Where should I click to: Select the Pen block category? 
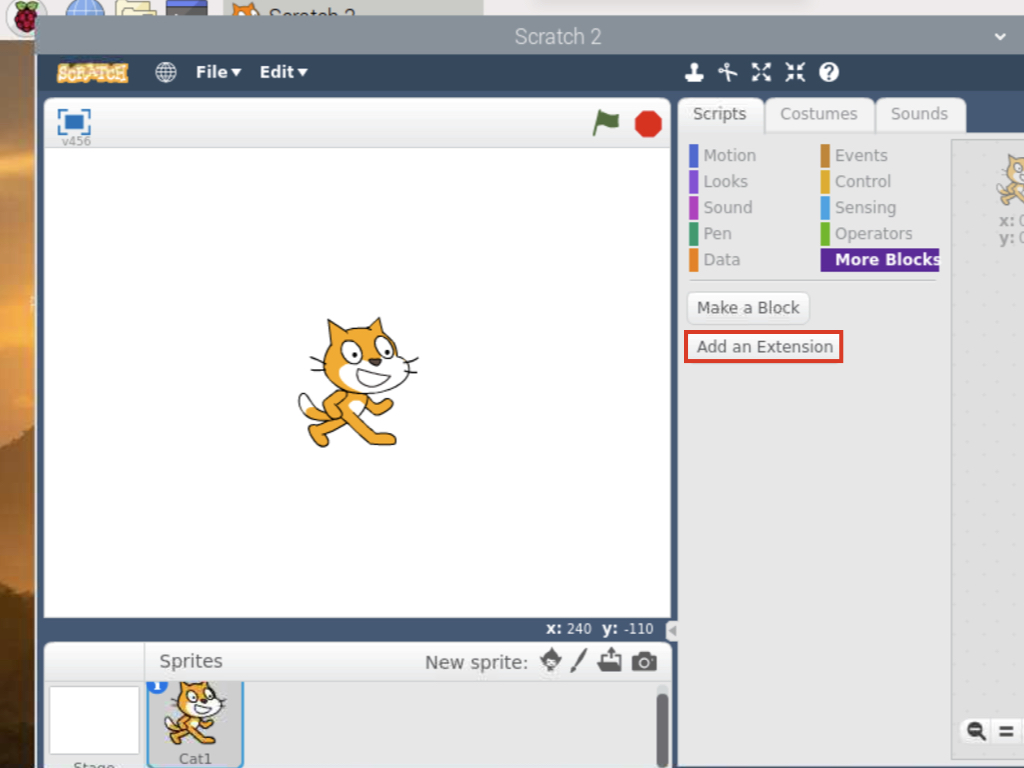click(x=711, y=234)
